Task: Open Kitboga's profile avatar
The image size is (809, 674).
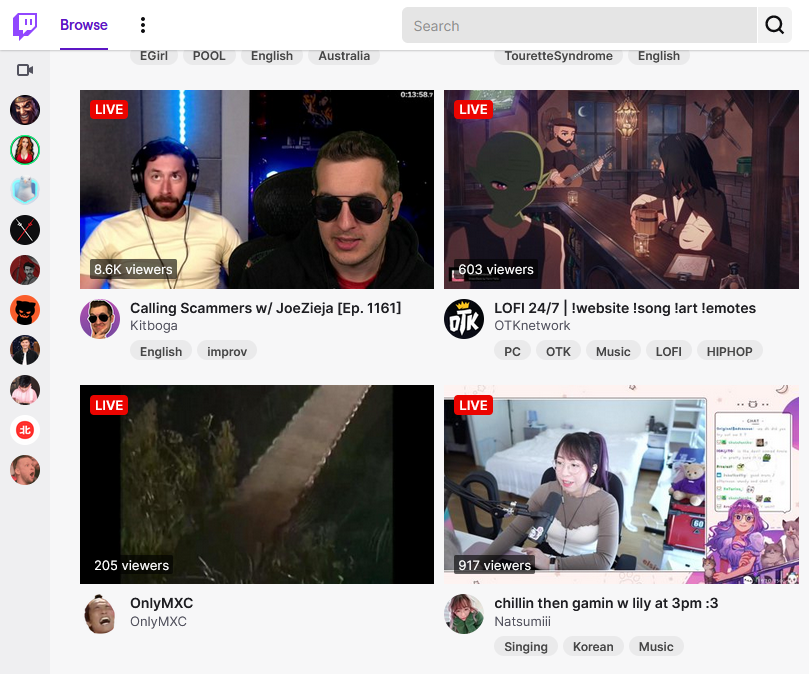Action: point(100,318)
